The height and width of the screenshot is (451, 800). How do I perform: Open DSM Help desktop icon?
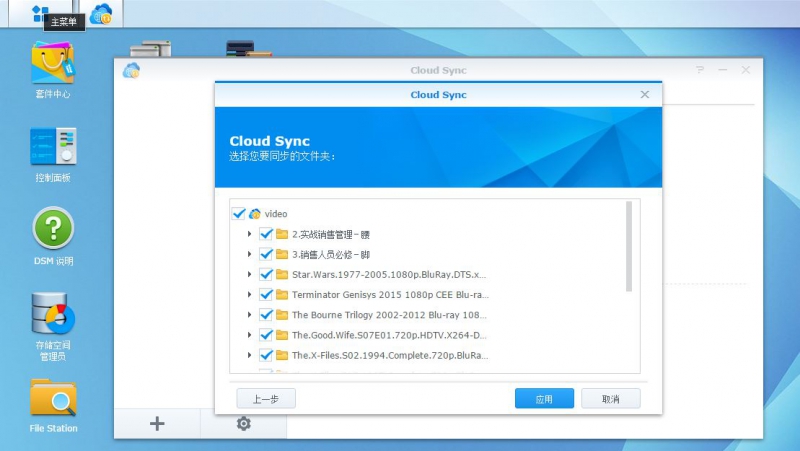pyautogui.click(x=52, y=228)
